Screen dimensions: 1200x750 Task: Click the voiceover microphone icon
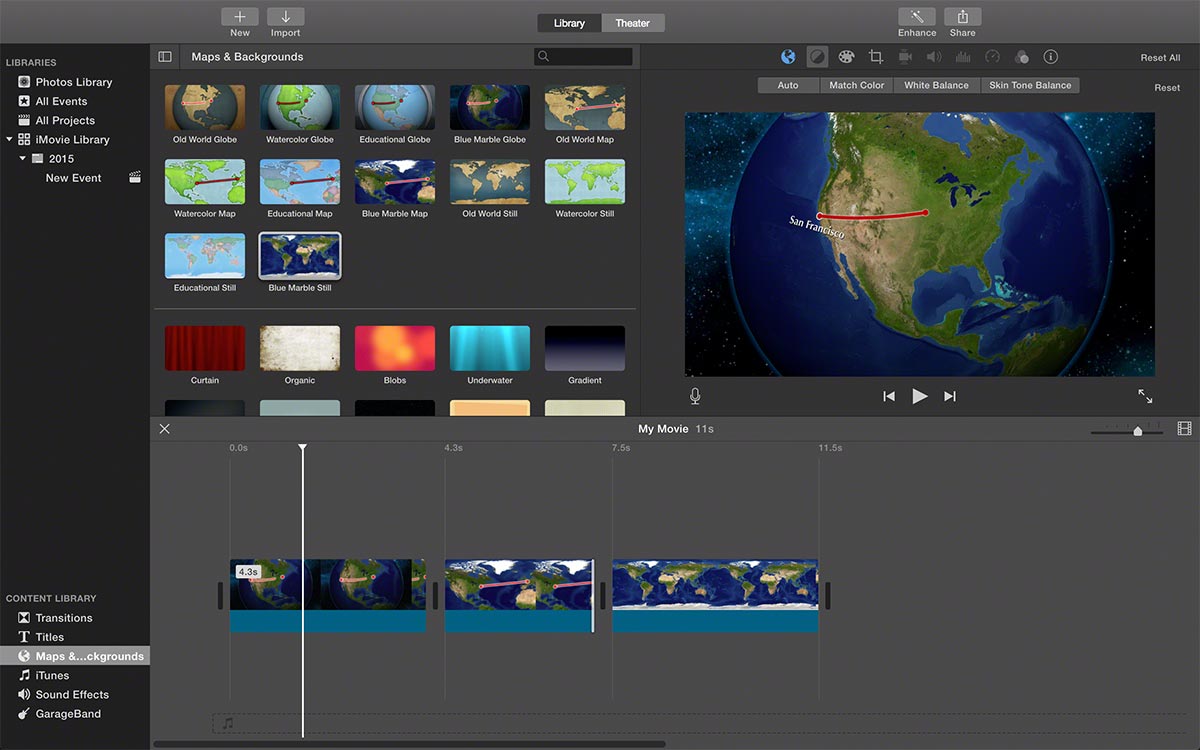[695, 396]
